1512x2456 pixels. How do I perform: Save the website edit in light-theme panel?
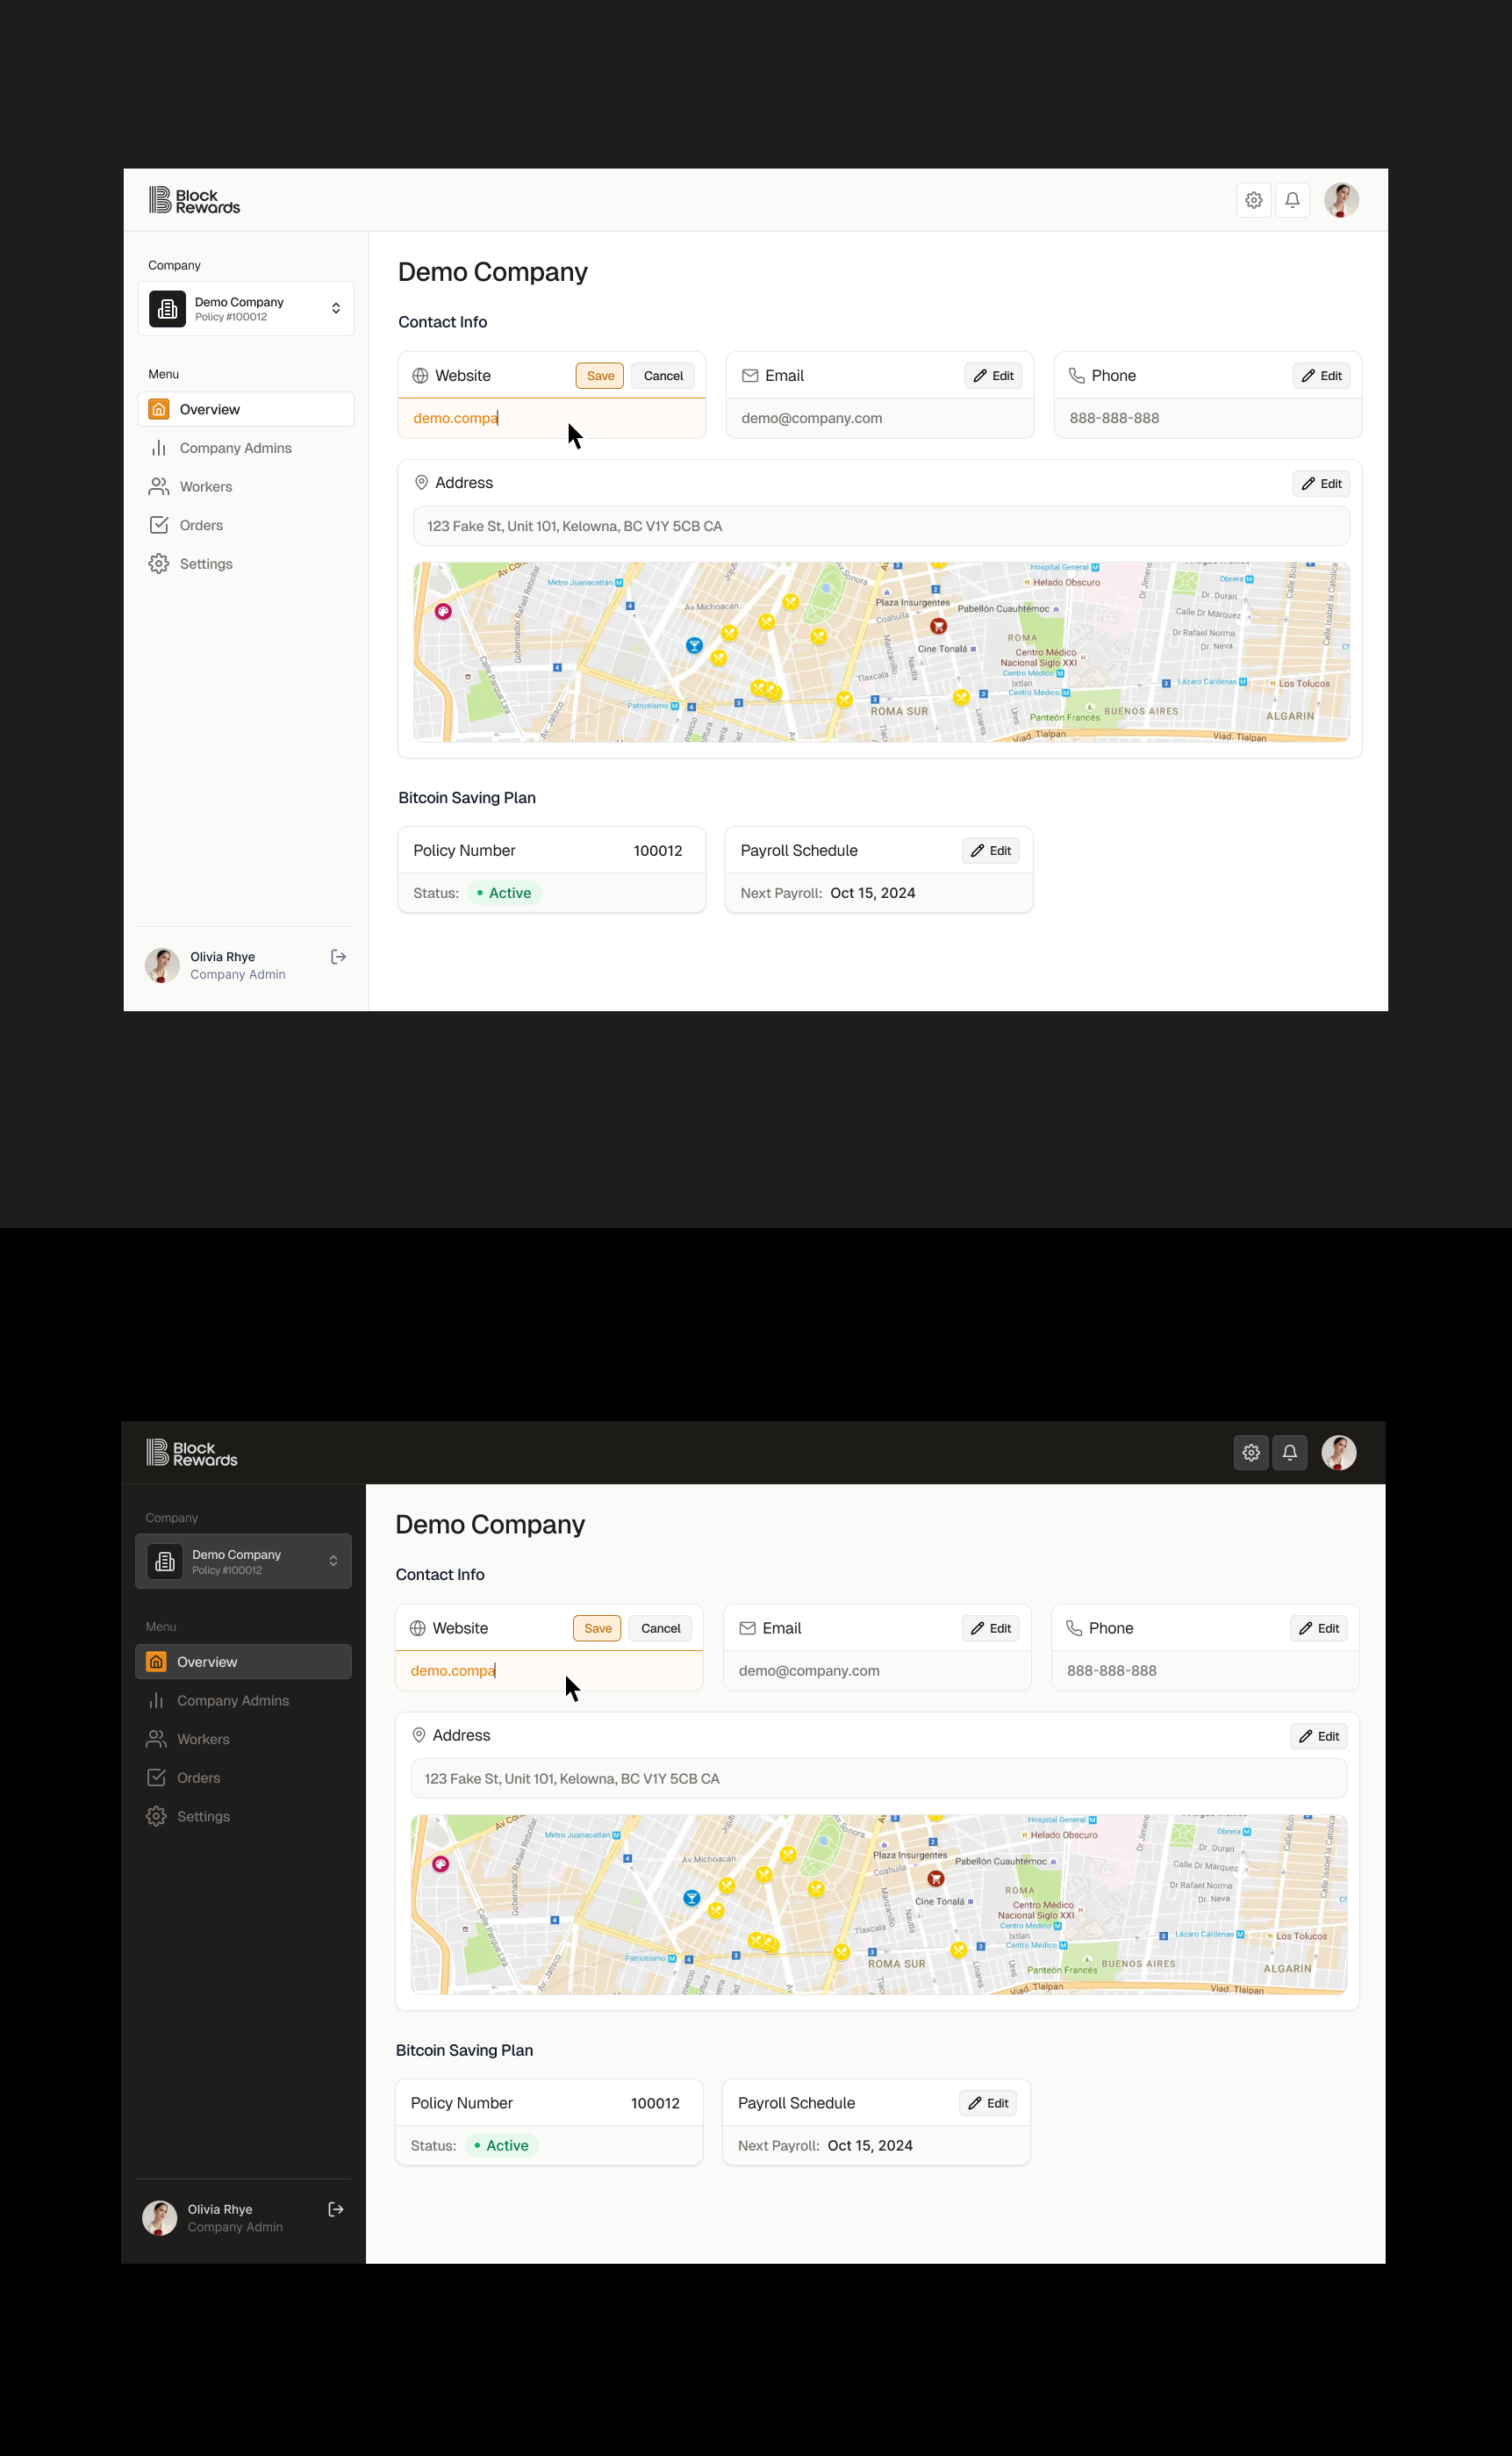600,376
